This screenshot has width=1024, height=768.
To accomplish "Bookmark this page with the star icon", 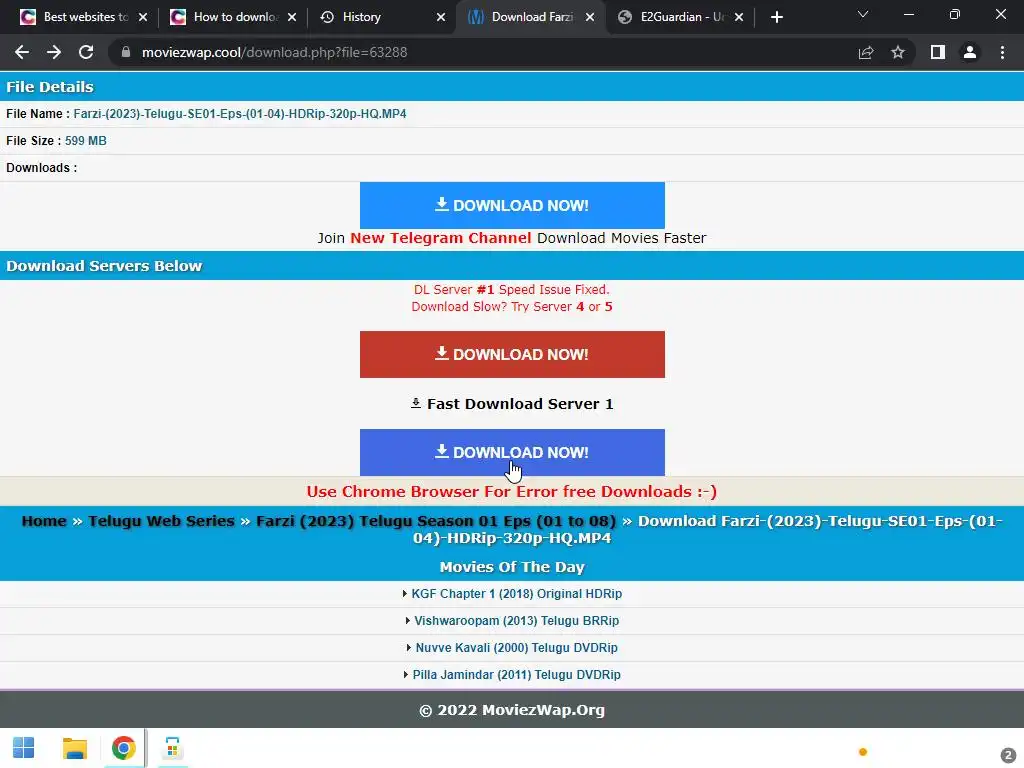I will coord(898,52).
